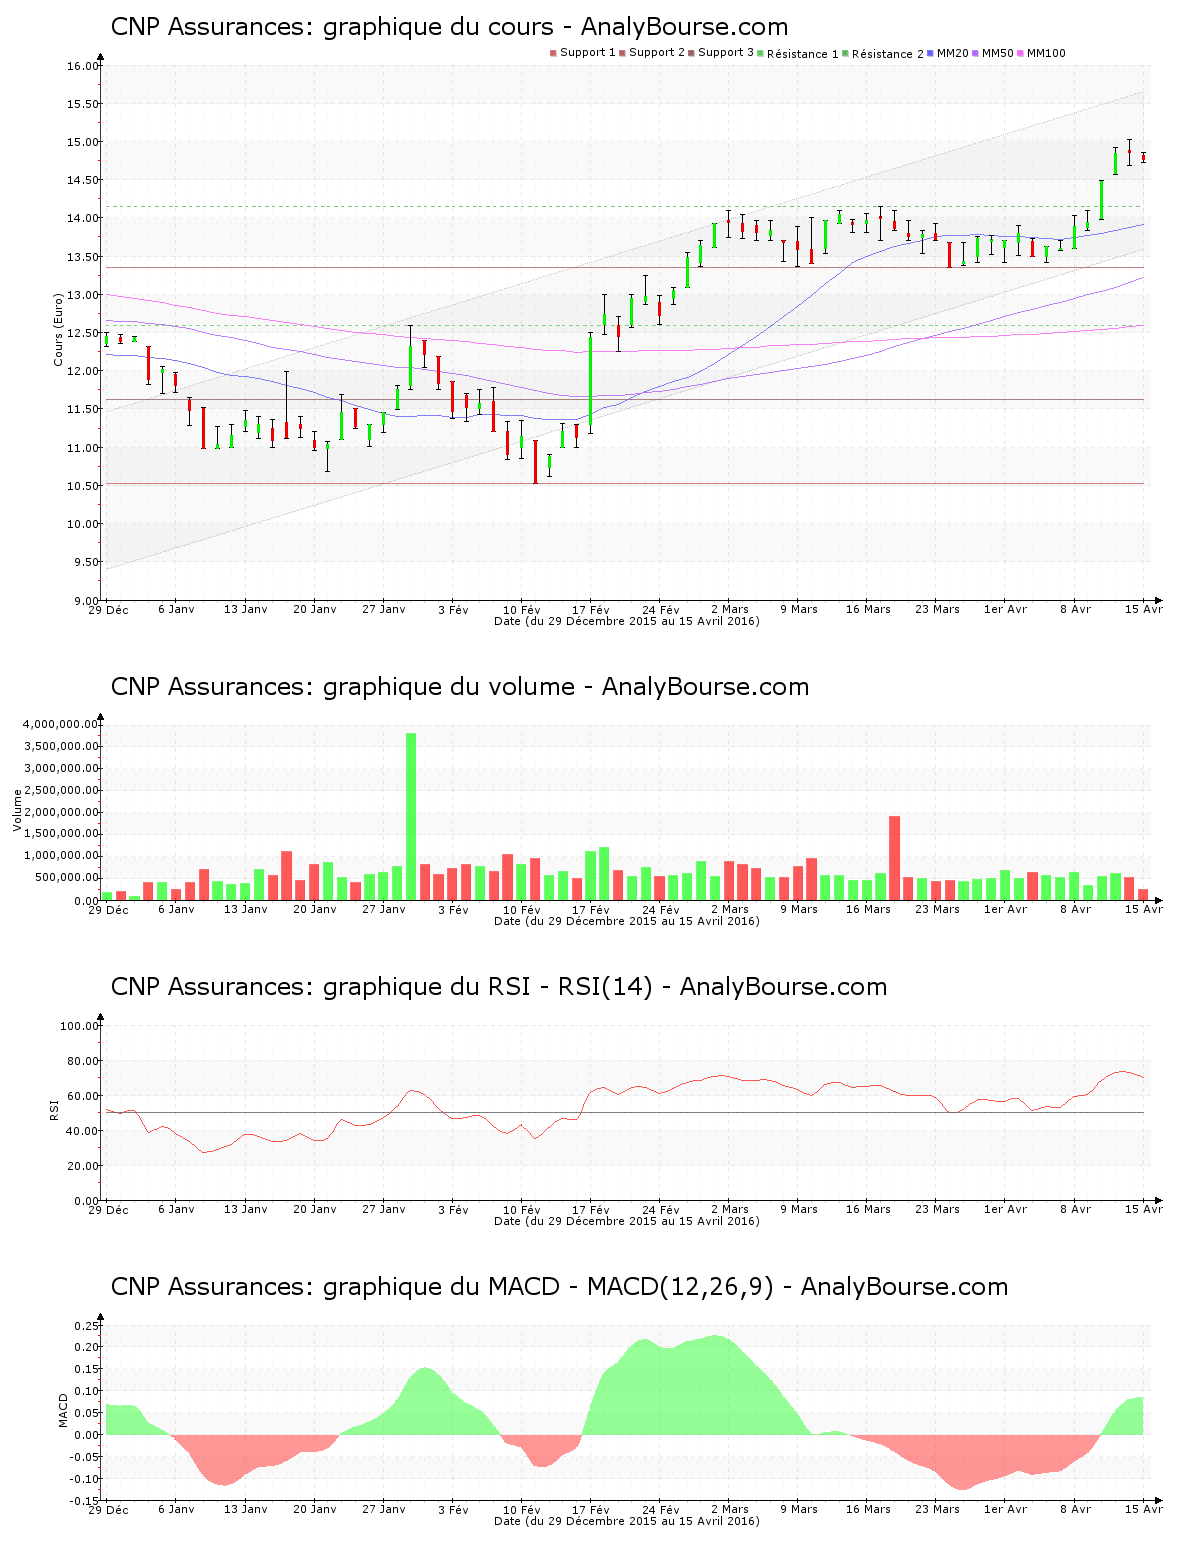Click the -0.15 MACD axis value

(86, 1501)
